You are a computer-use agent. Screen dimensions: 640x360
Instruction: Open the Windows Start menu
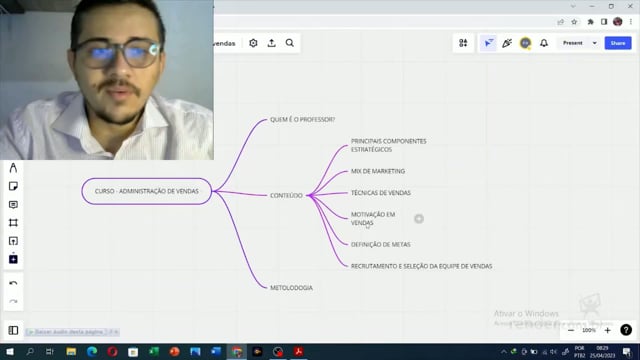click(x=9, y=351)
